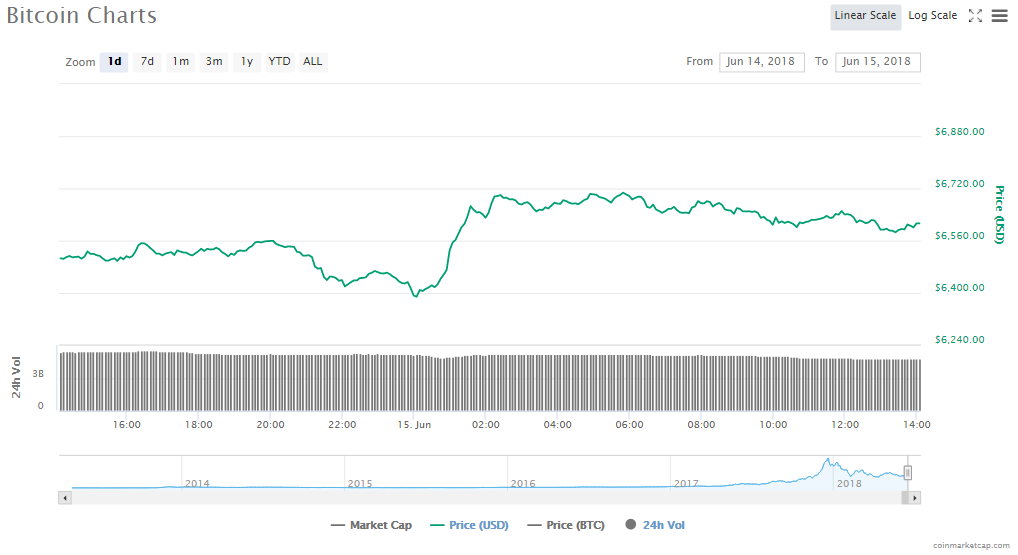Click the fullscreen expand icon

975,16
